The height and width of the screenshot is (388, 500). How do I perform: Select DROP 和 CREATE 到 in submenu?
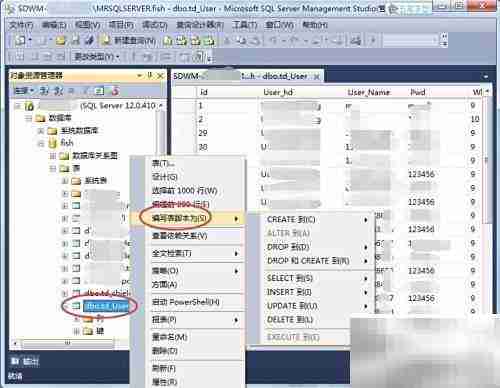[x=317, y=261]
